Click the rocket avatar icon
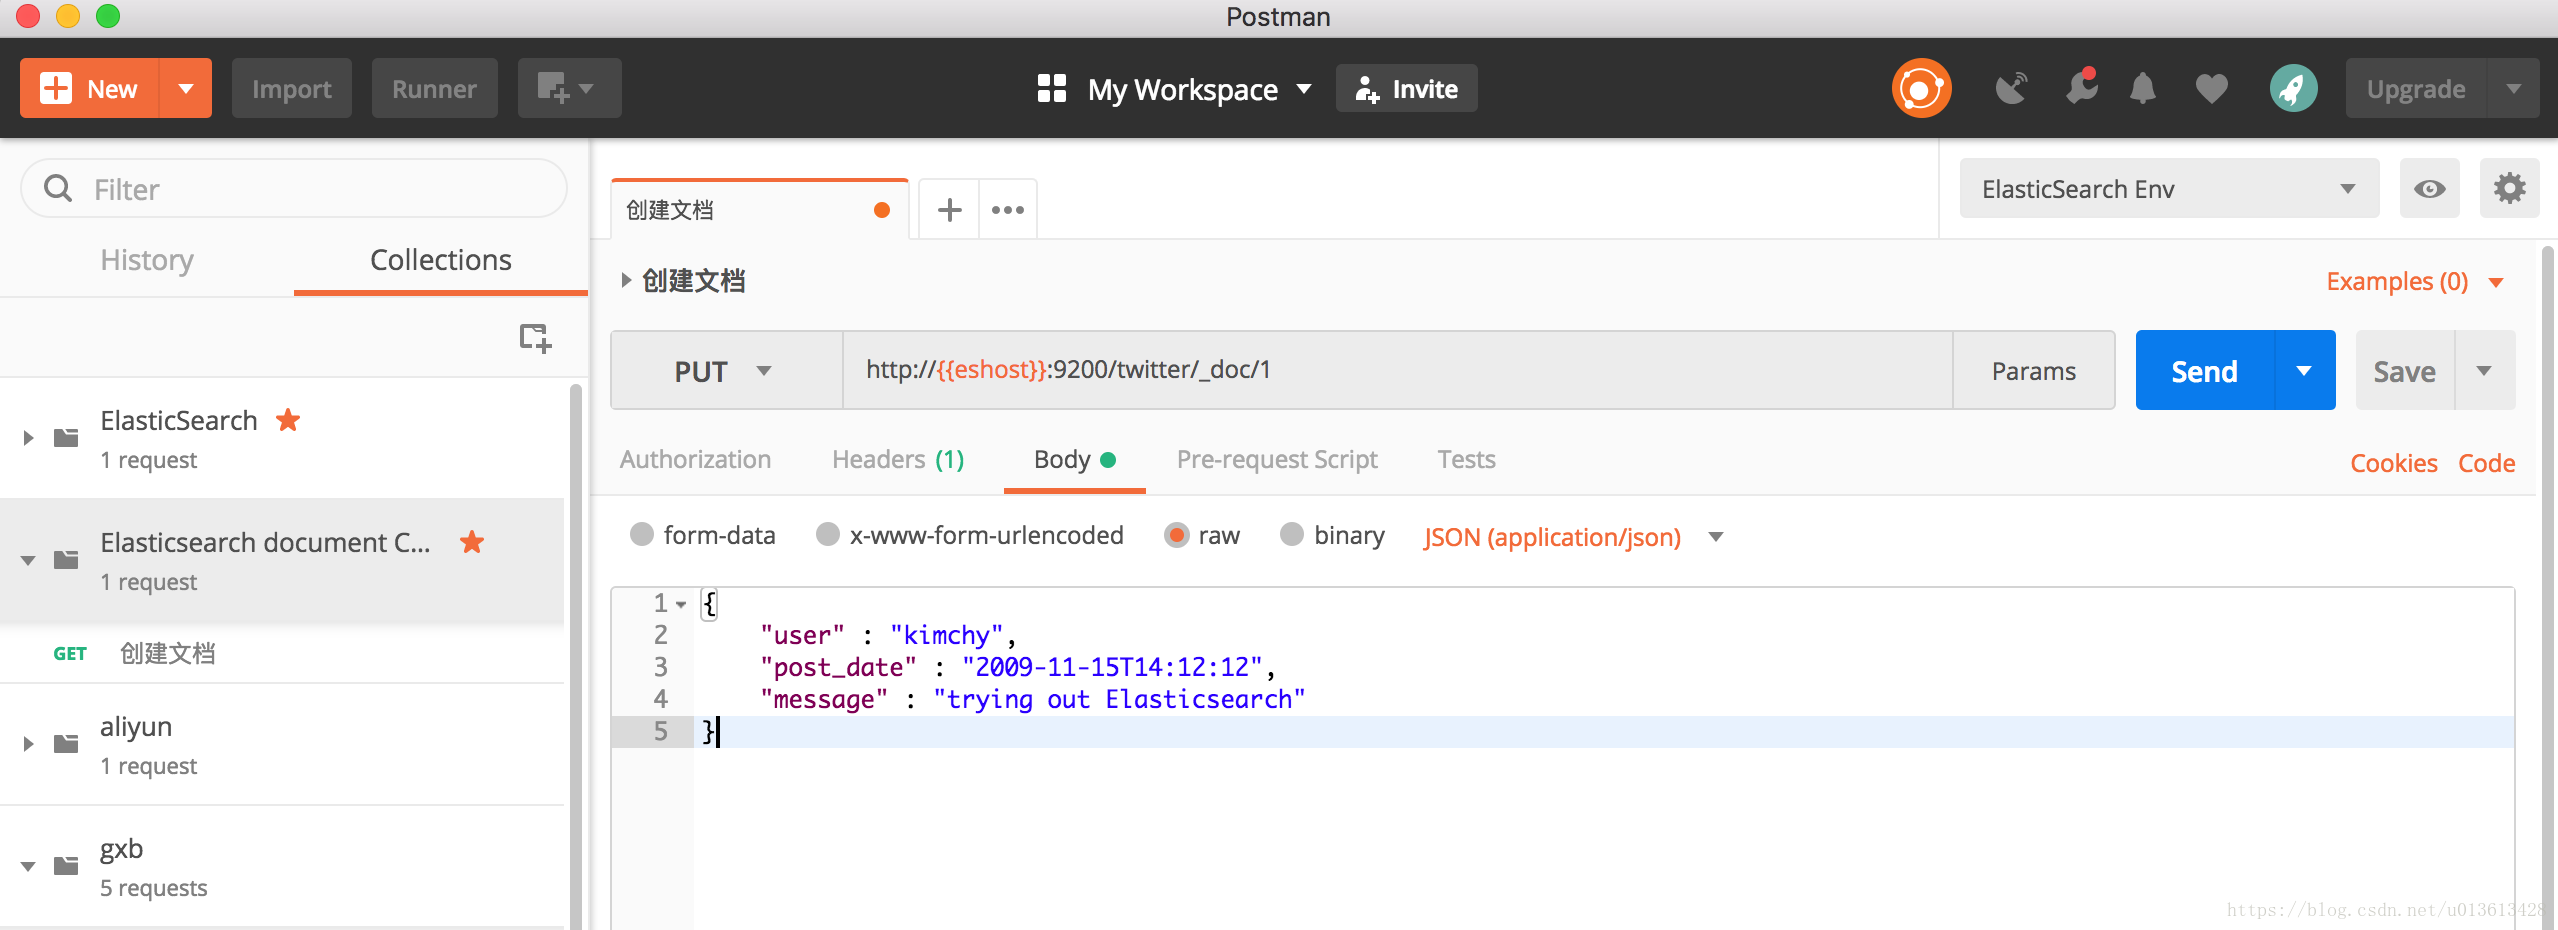This screenshot has width=2558, height=930. [x=2293, y=88]
